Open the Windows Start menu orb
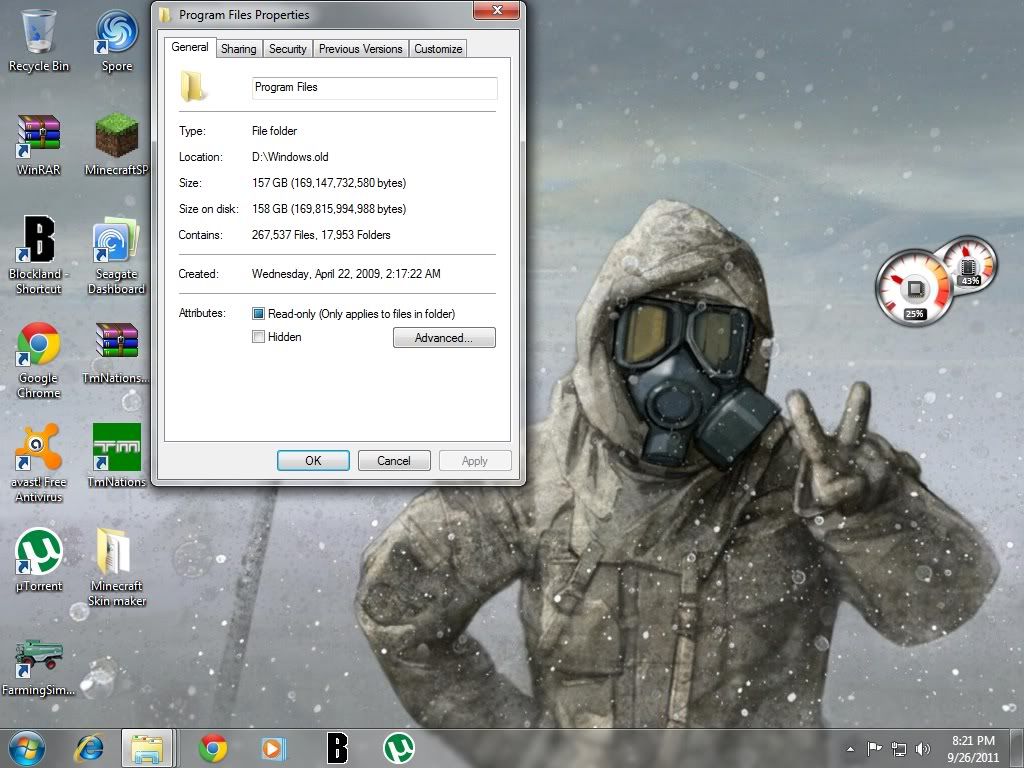This screenshot has width=1024, height=768. (x=27, y=748)
